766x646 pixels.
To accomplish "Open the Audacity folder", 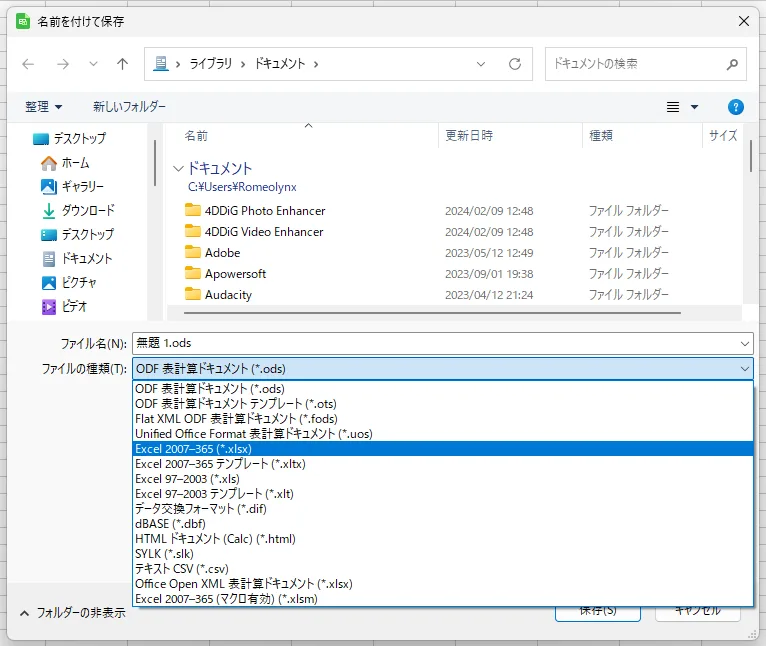I will tap(228, 295).
